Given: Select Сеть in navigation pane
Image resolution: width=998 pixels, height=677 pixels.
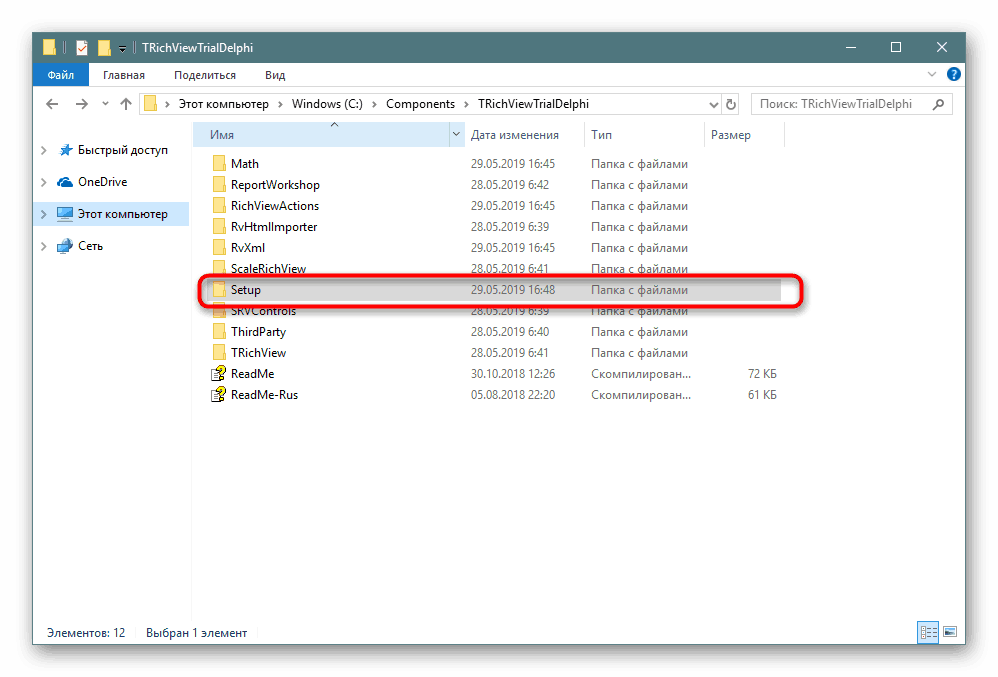Looking at the screenshot, I should [90, 246].
